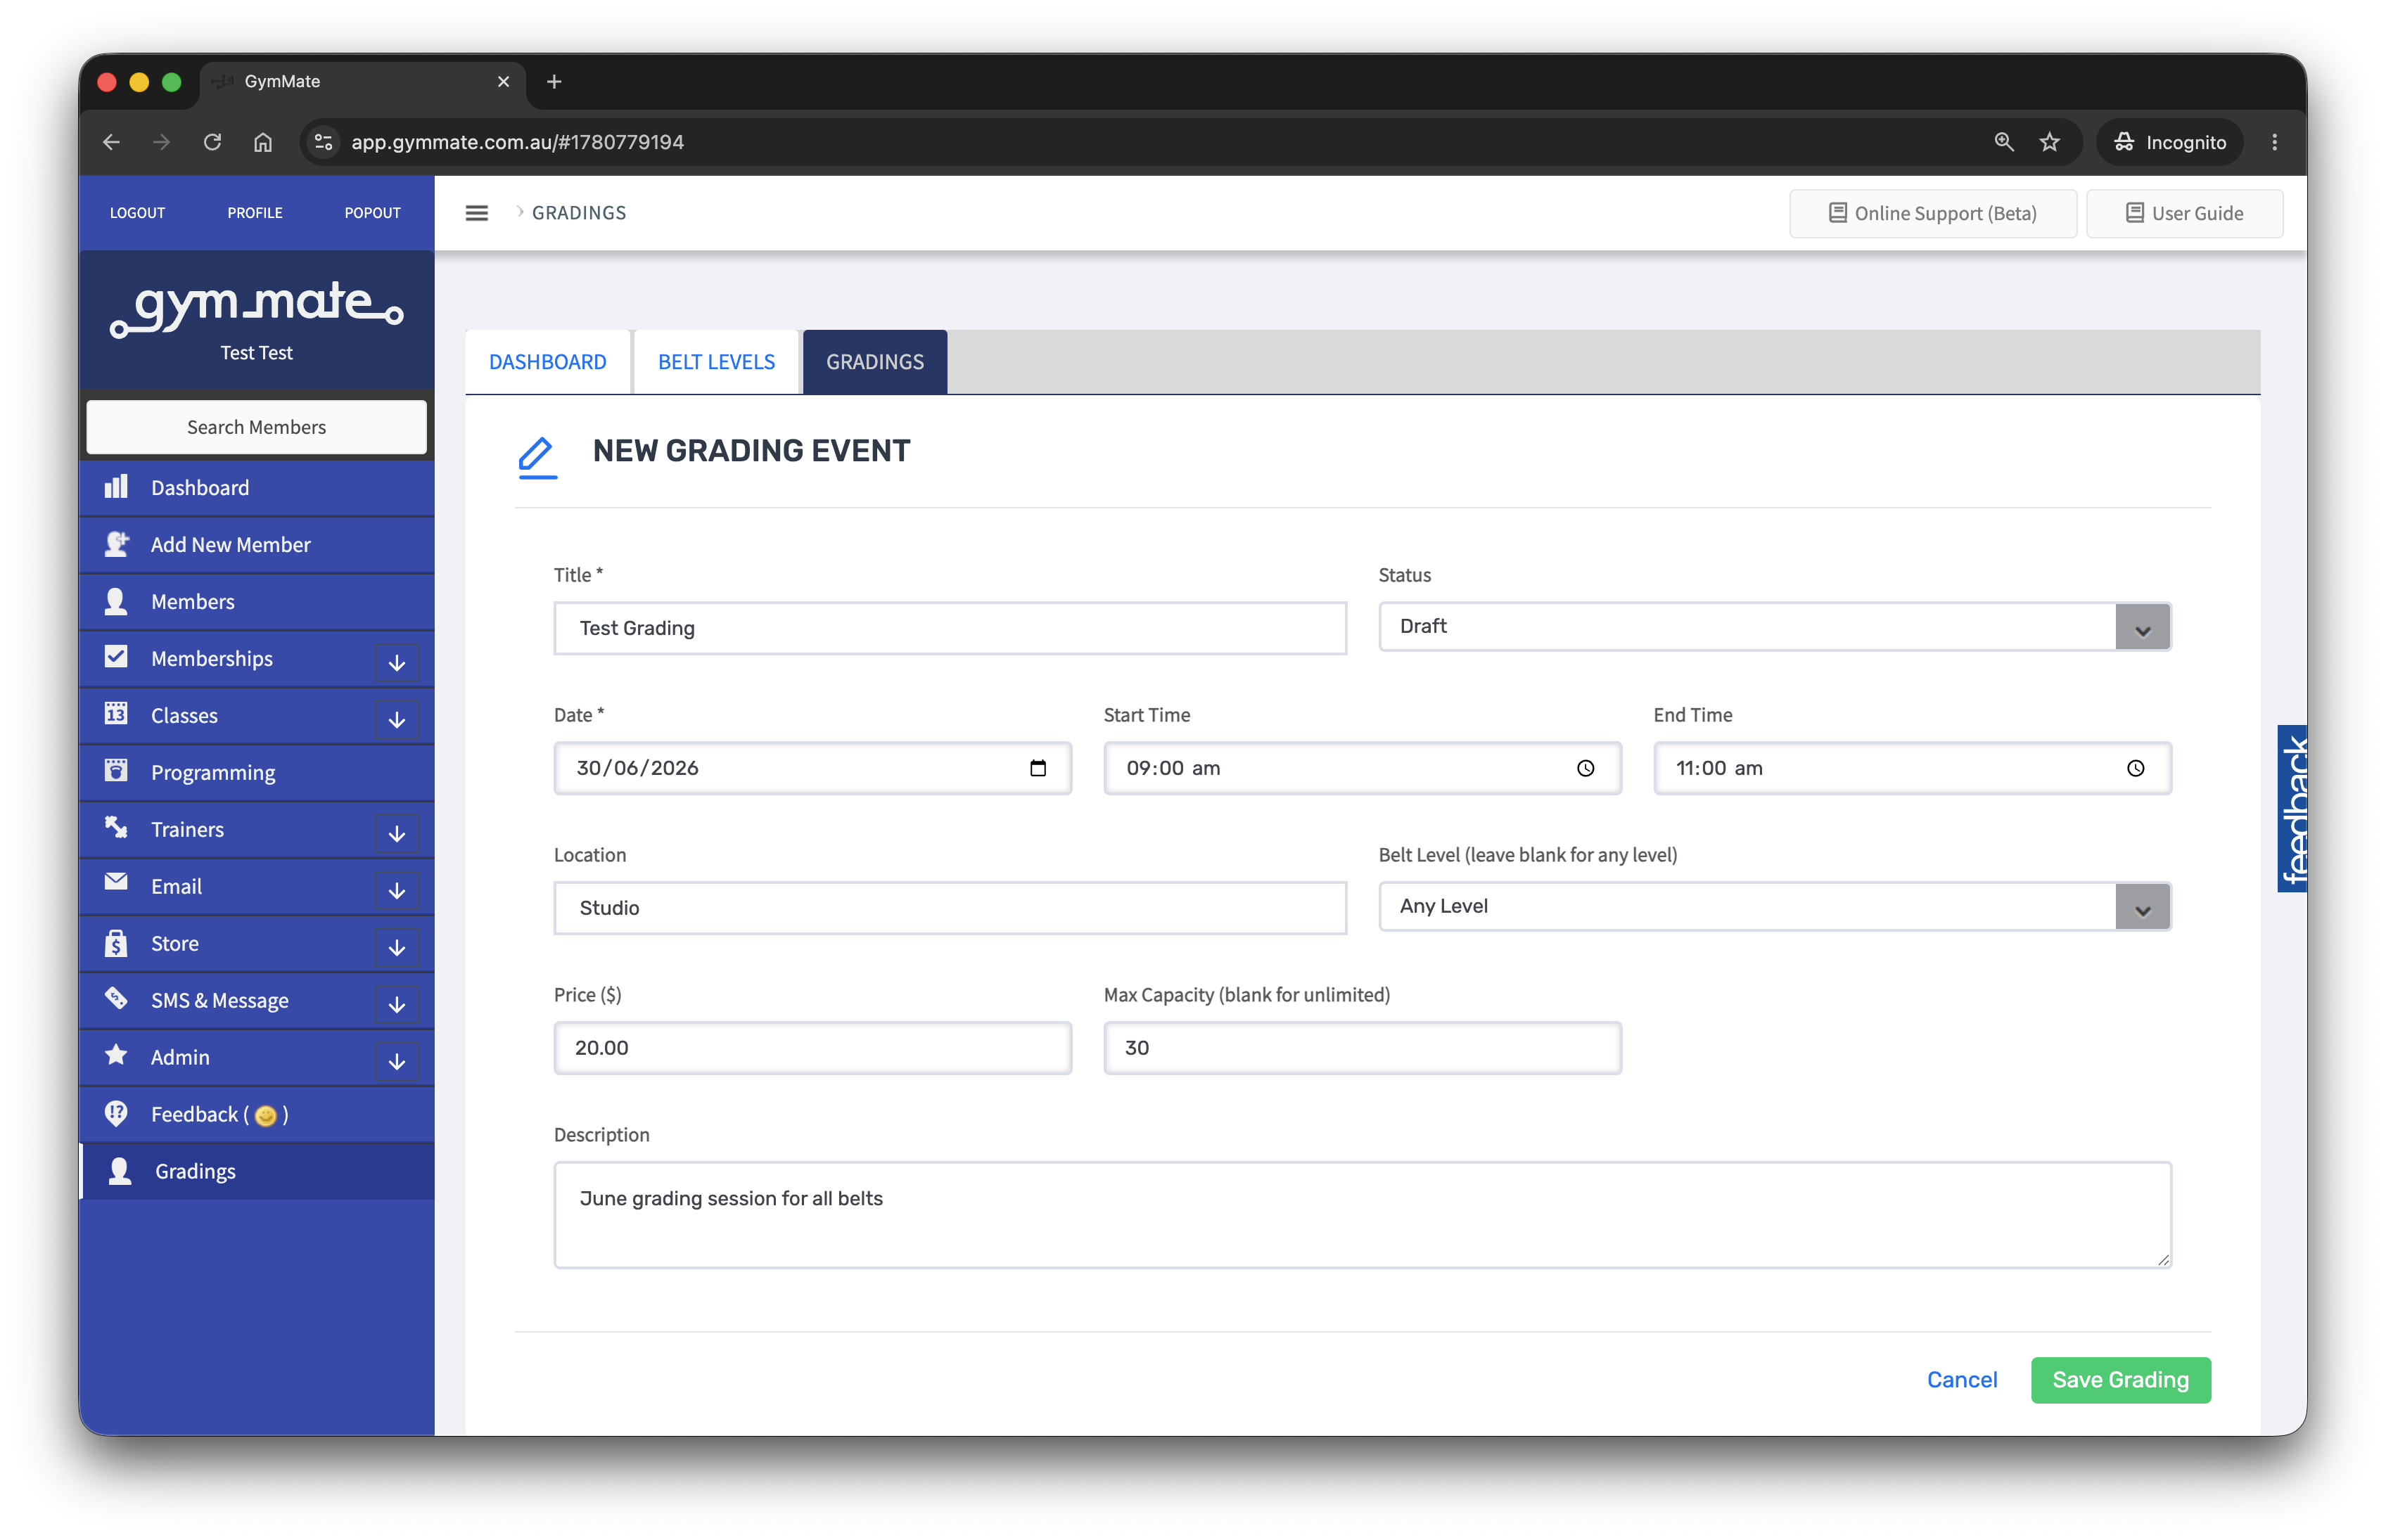
Task: Expand the Store submenu arrow
Action: [x=397, y=947]
